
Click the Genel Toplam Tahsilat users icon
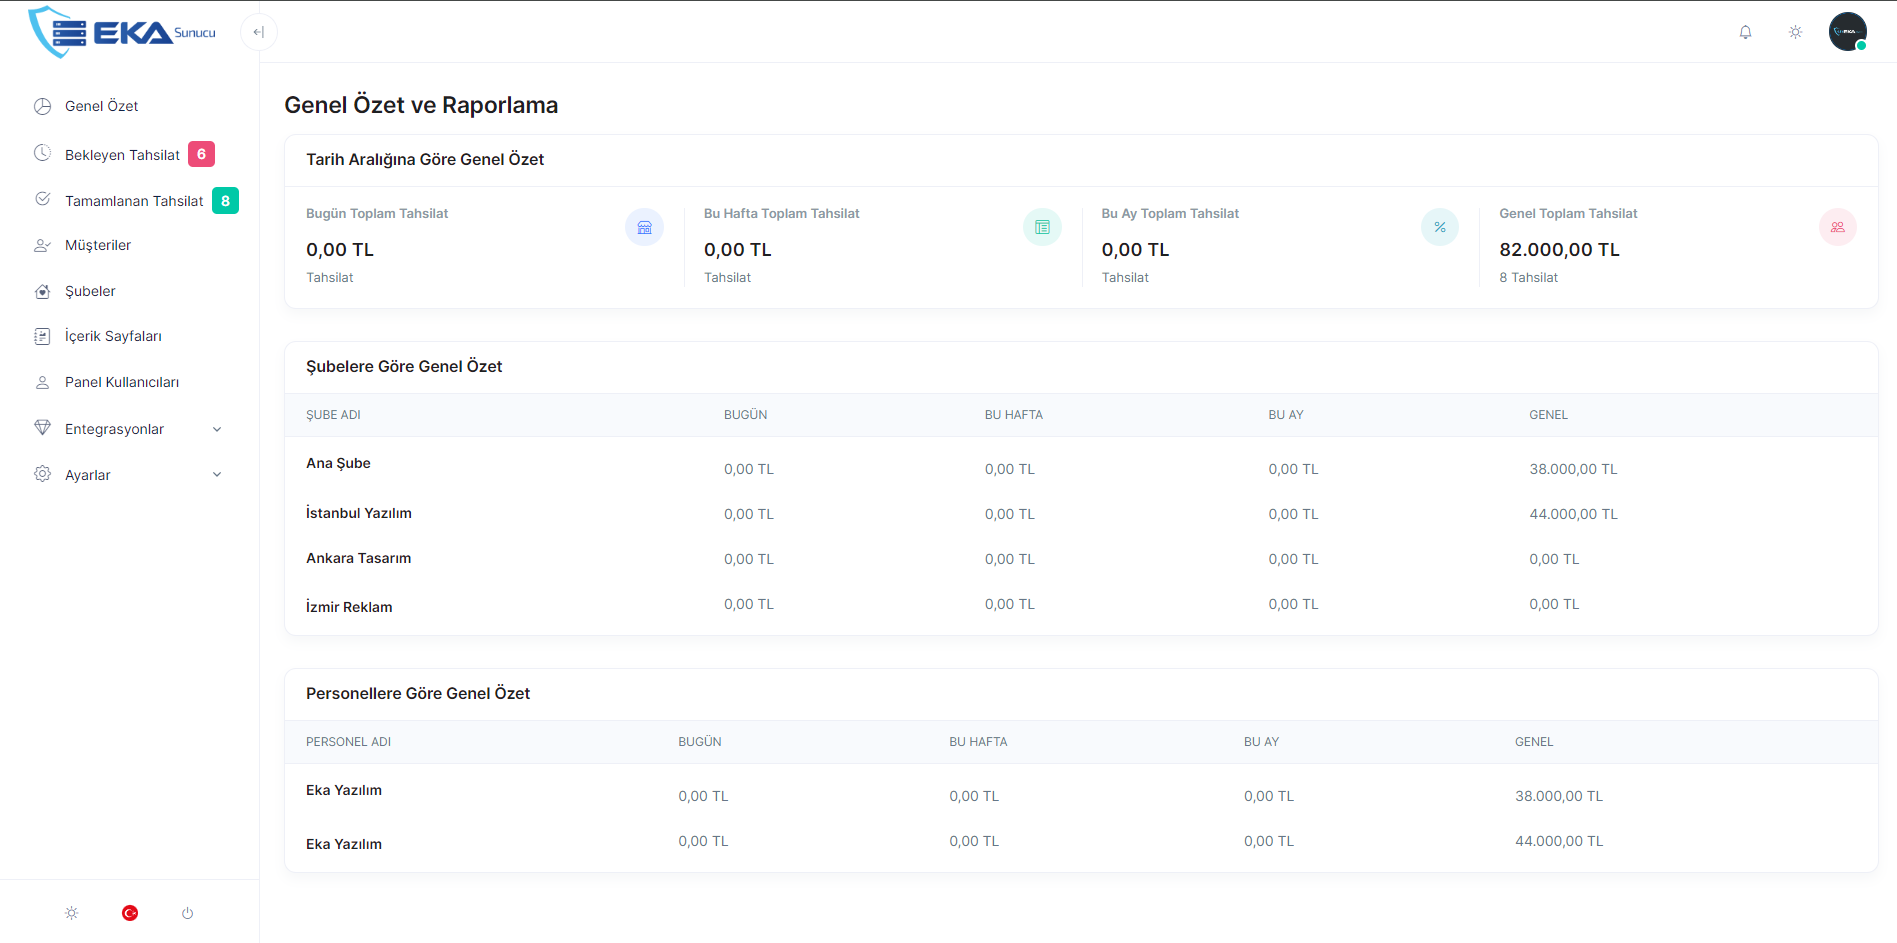[x=1838, y=227]
